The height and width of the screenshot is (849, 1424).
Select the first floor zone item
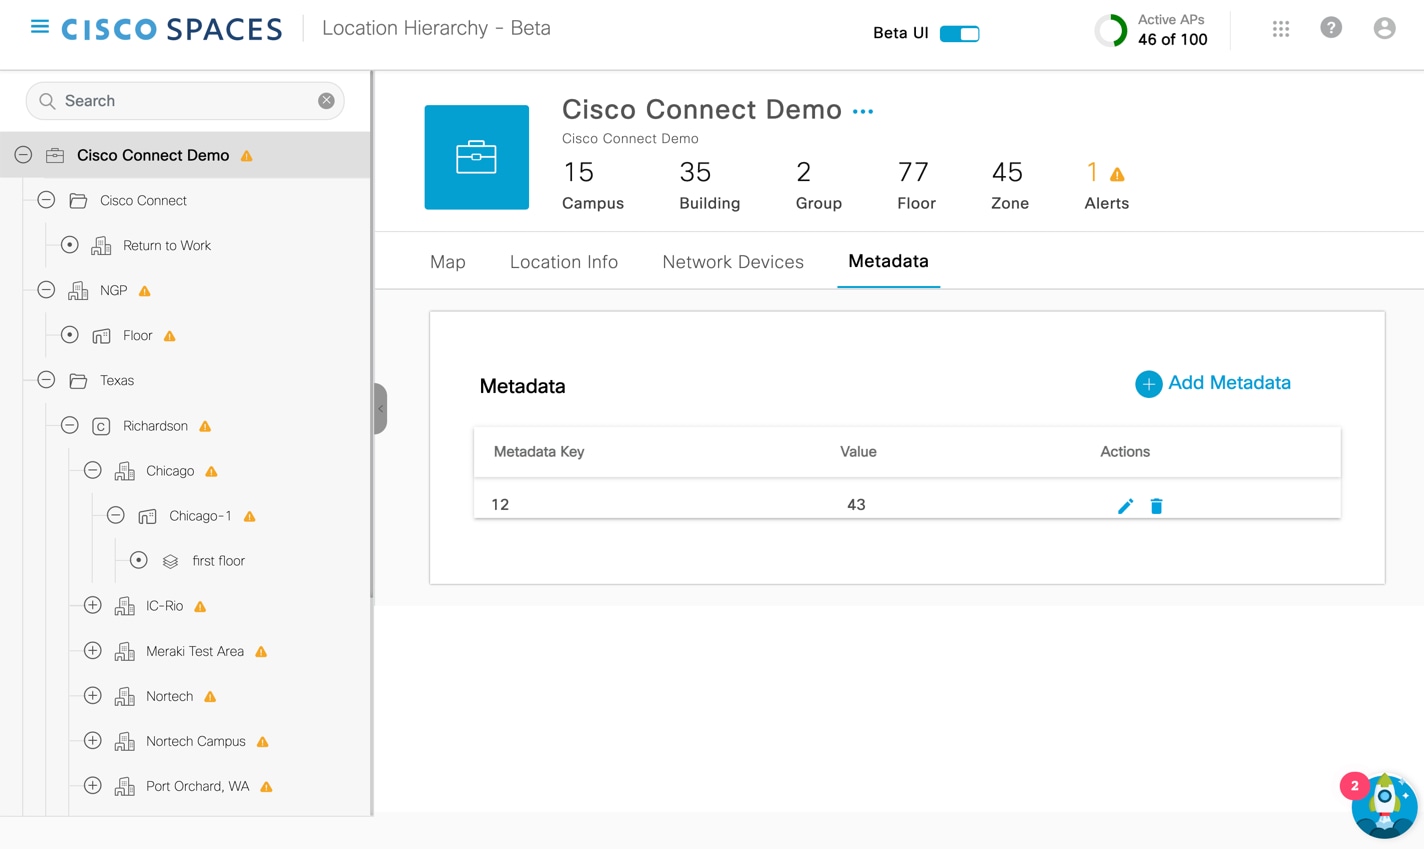pyautogui.click(x=218, y=561)
